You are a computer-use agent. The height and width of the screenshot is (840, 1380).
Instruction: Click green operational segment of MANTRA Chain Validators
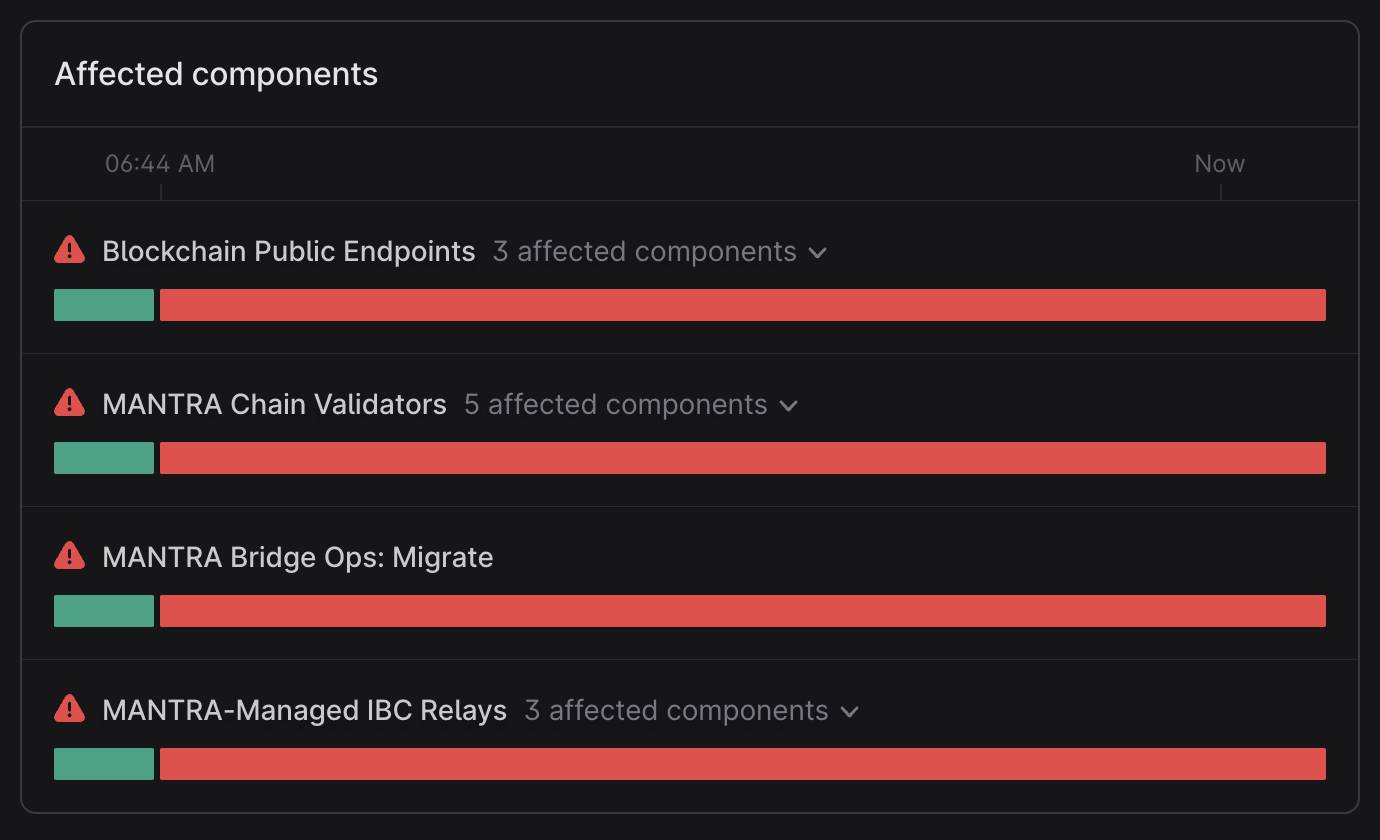[104, 458]
